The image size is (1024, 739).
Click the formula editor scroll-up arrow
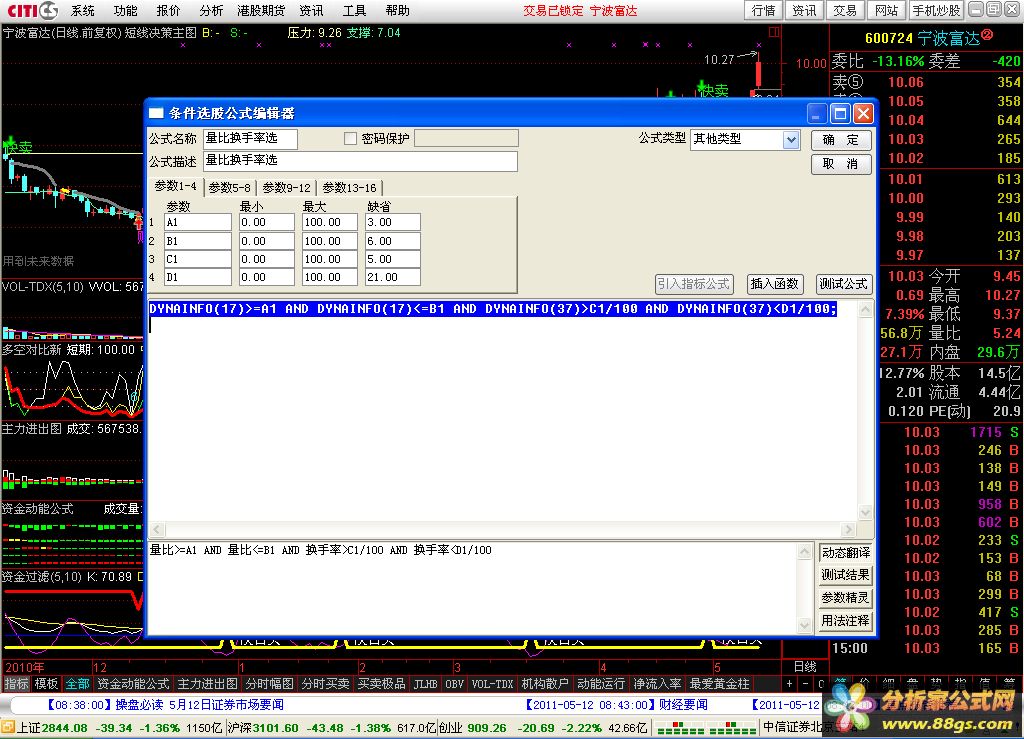pos(865,308)
